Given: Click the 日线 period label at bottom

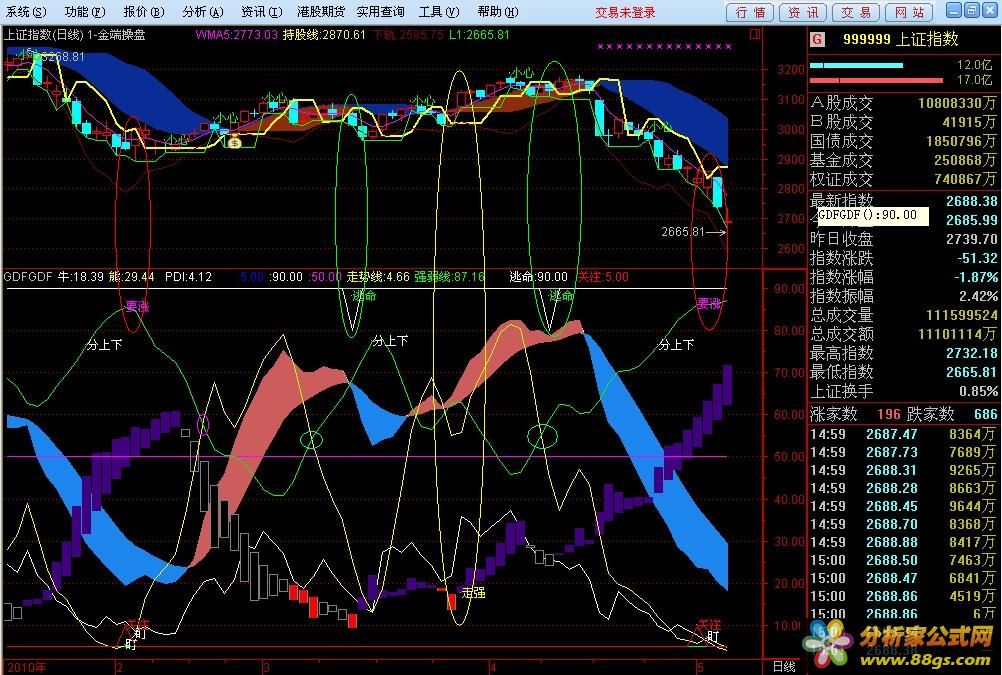Looking at the screenshot, I should pos(783,667).
